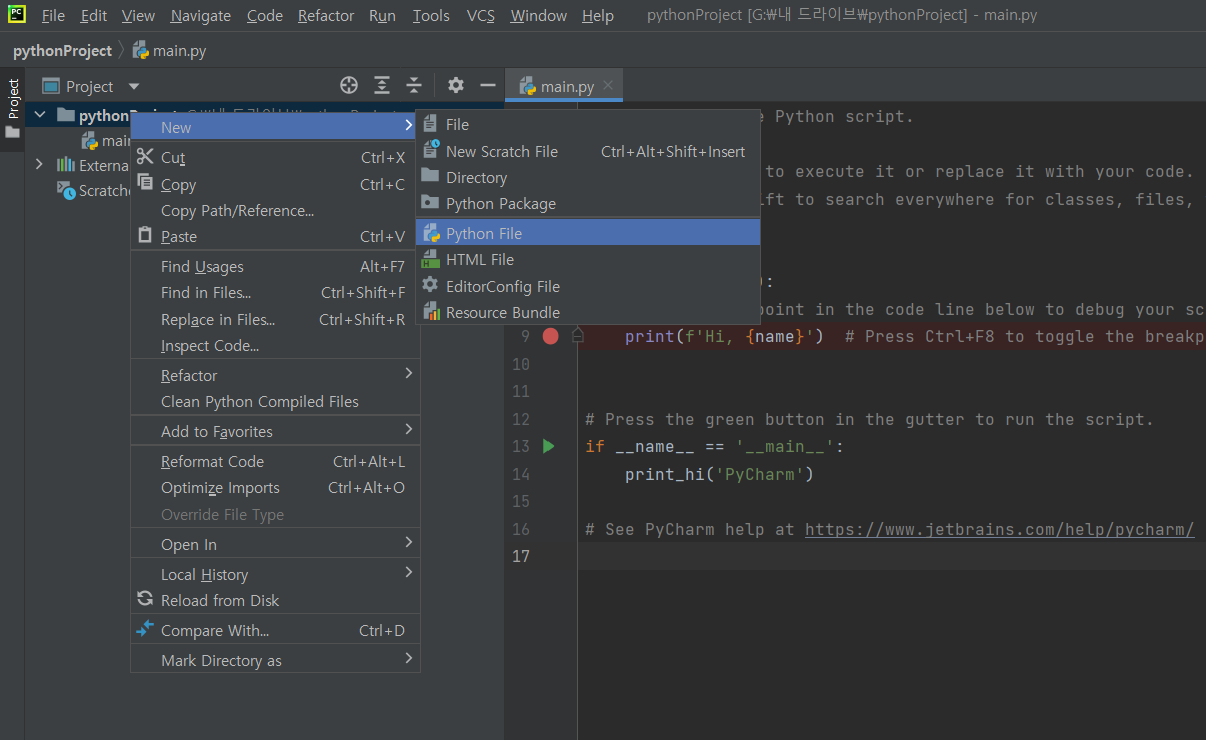Choose Copy Path/Reference from context menu
Image resolution: width=1206 pixels, height=740 pixels.
[275, 210]
